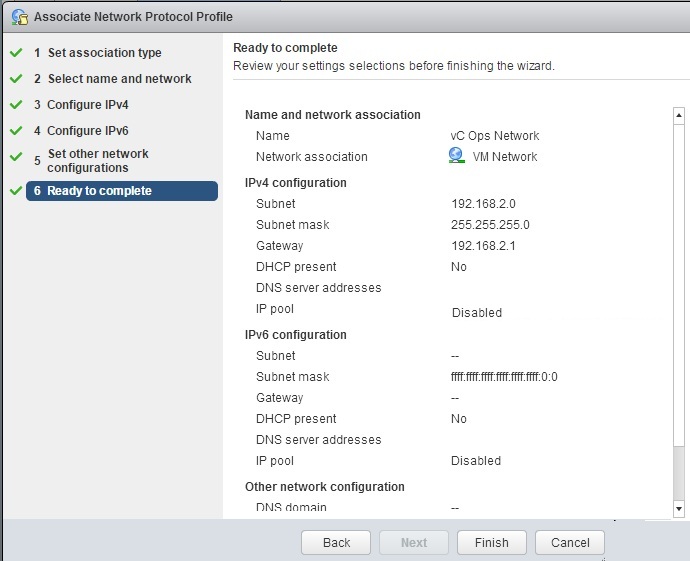Image resolution: width=690 pixels, height=561 pixels.
Task: Click the Back button
Action: (x=336, y=543)
